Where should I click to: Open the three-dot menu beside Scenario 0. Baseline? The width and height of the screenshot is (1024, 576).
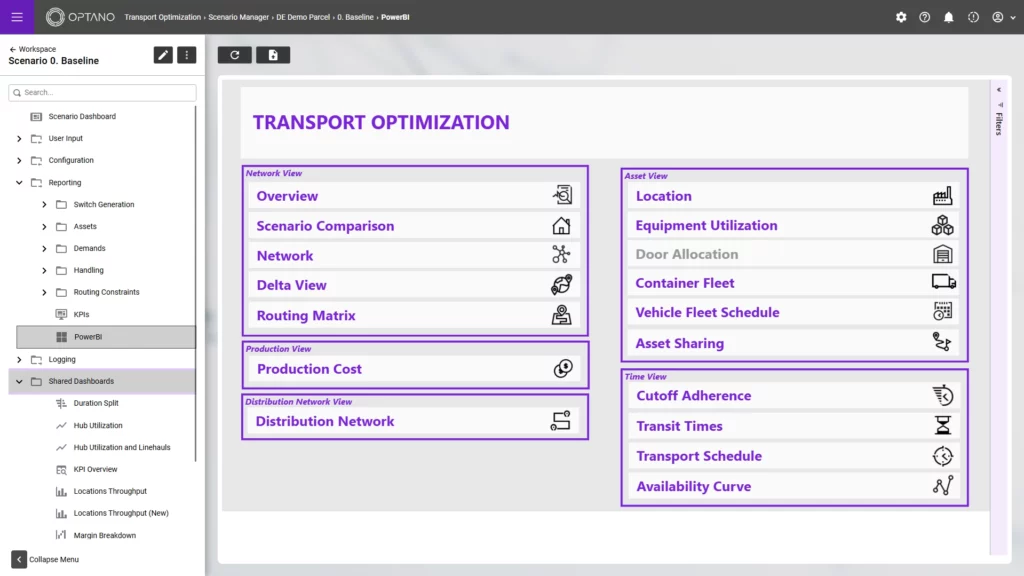(x=187, y=55)
